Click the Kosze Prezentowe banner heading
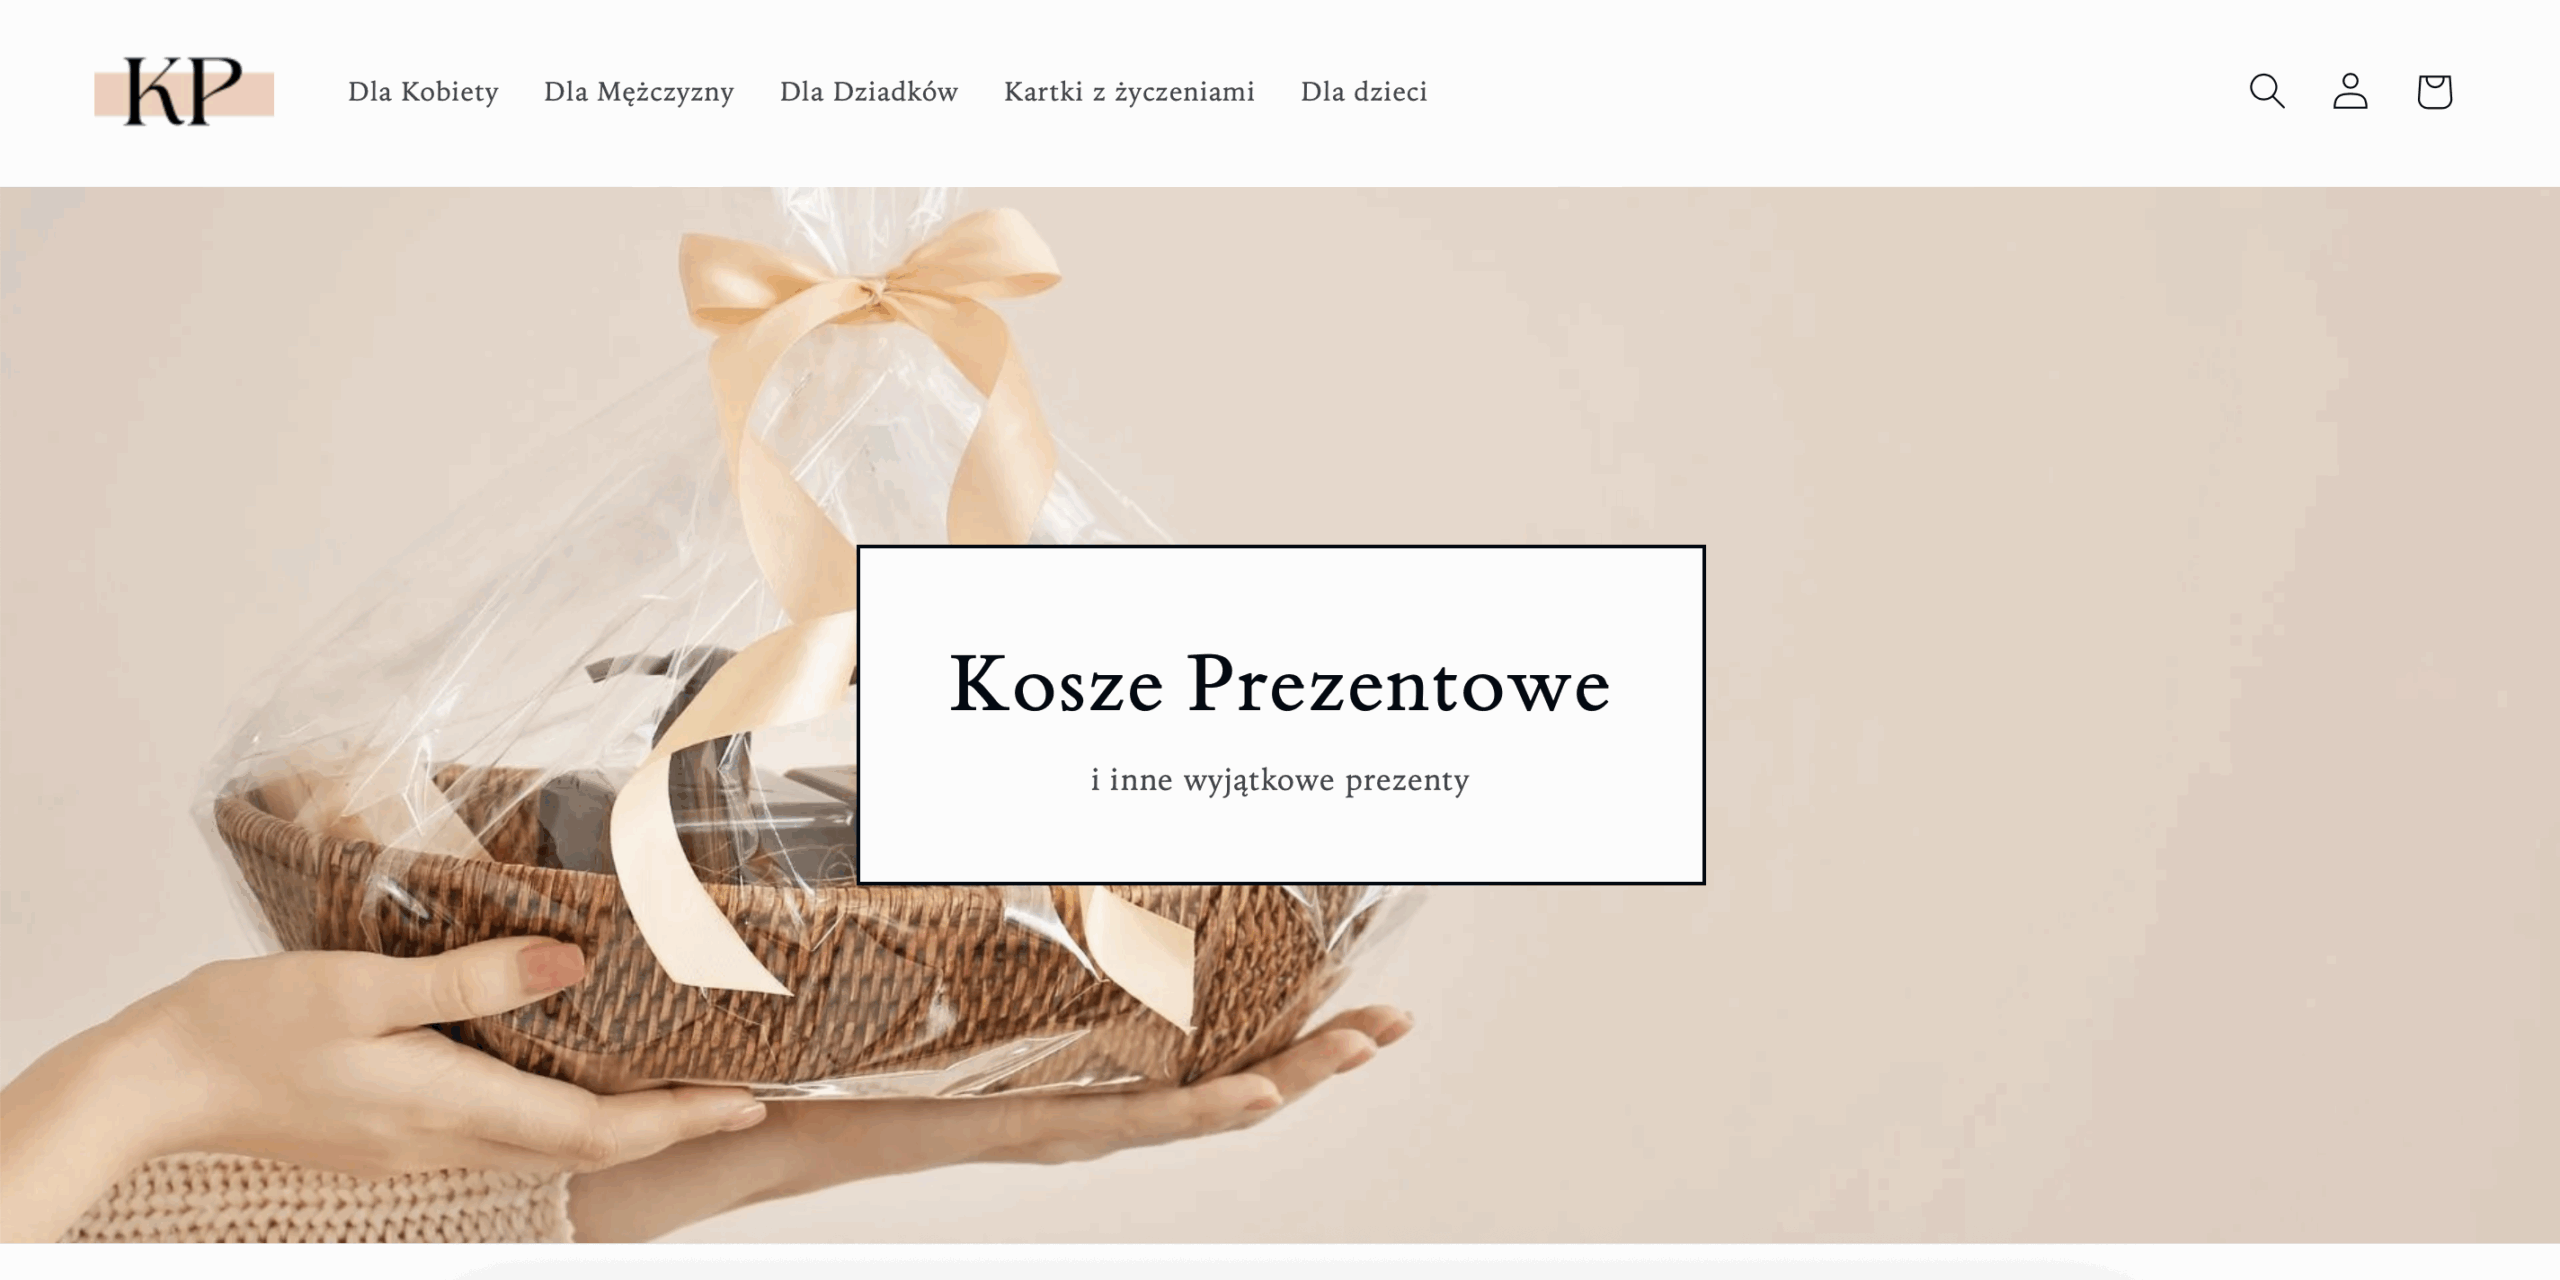 [x=1280, y=684]
